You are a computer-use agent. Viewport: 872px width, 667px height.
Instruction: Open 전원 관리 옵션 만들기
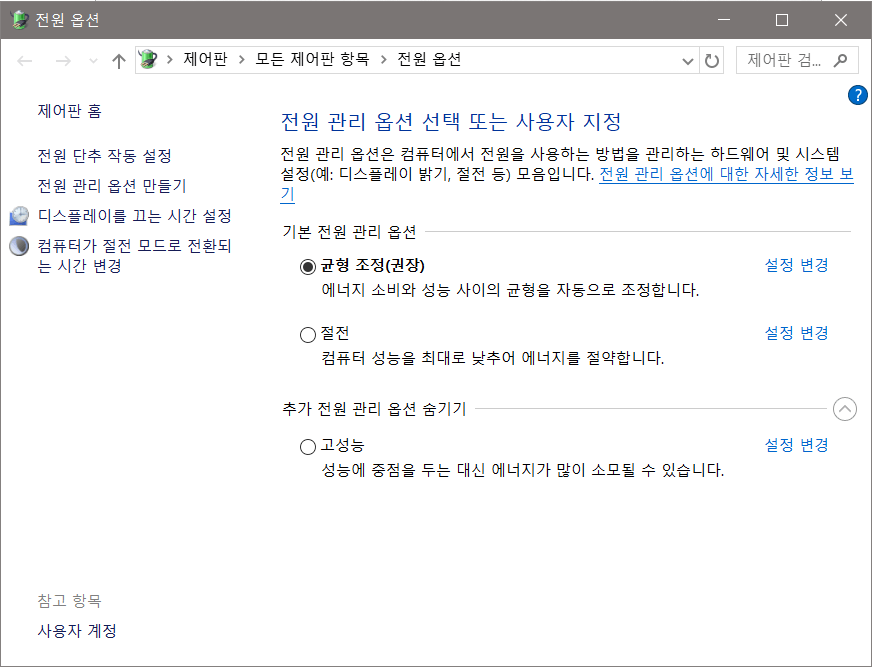point(112,185)
